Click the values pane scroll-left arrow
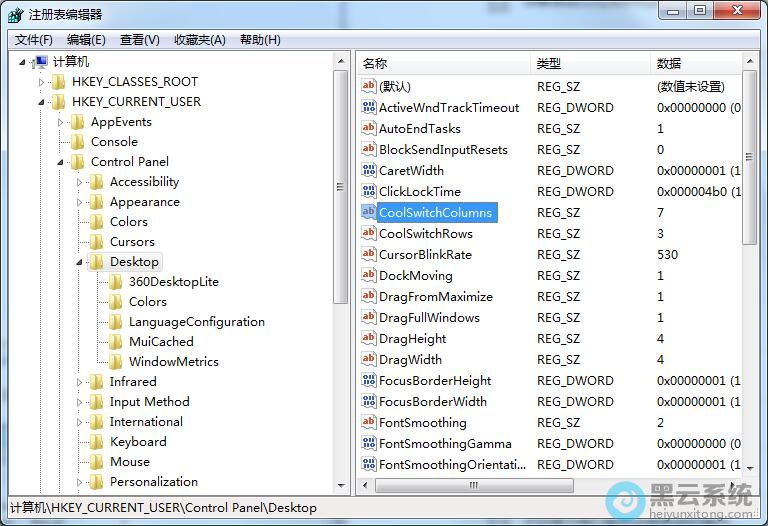The image size is (768, 526). click(x=365, y=485)
